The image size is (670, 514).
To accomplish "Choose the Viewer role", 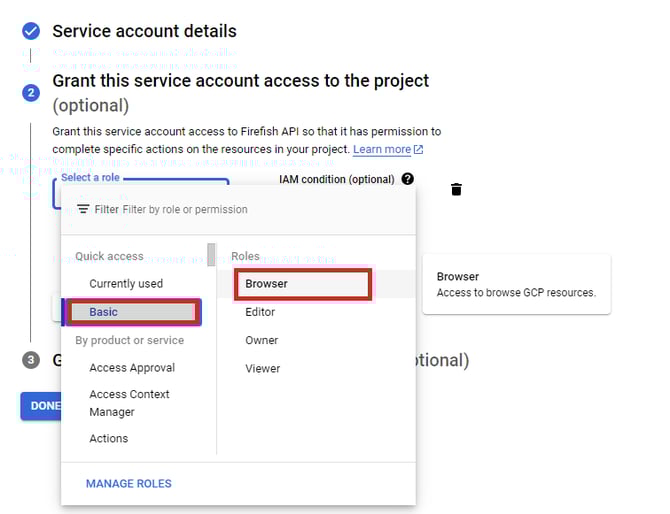I will (x=262, y=368).
